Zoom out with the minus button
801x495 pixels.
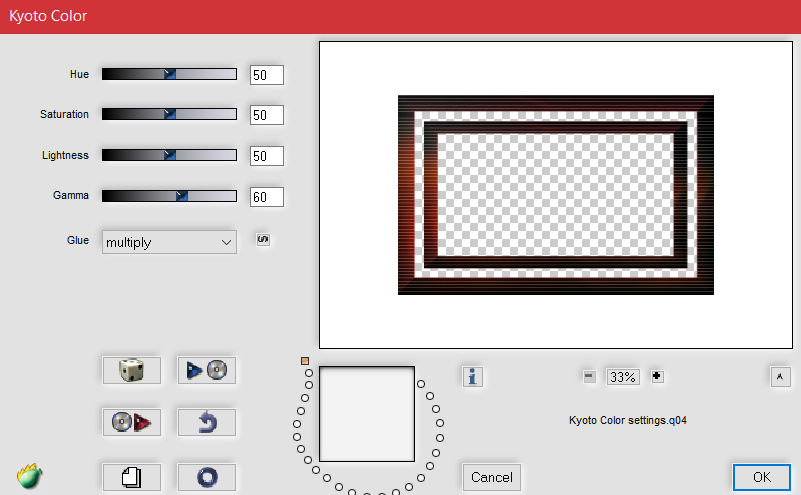click(589, 376)
